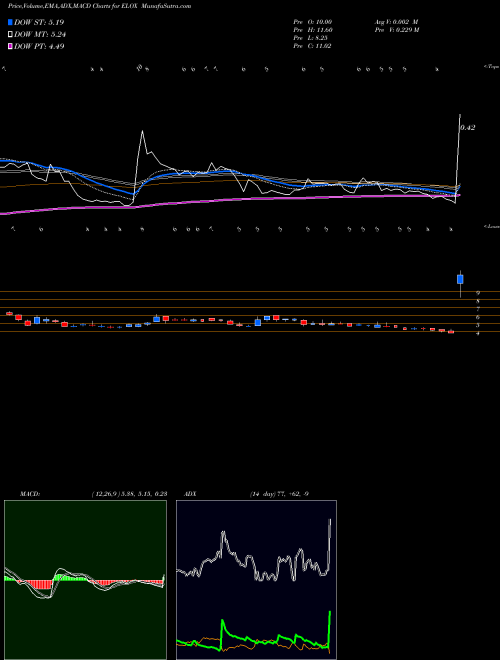Click the MACD (12,26,9) values text
Viewport: 500px width, 660px height.
coord(130,494)
